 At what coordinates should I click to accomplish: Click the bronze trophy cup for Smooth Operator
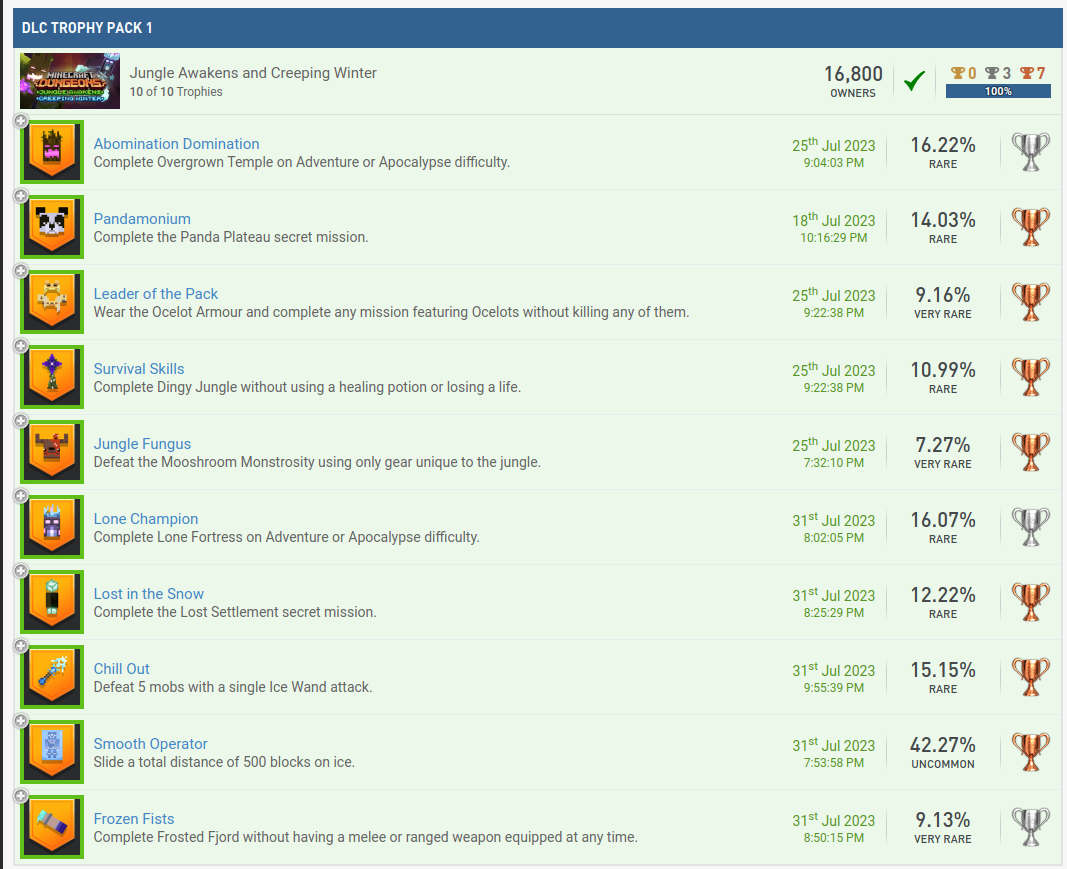point(1030,752)
